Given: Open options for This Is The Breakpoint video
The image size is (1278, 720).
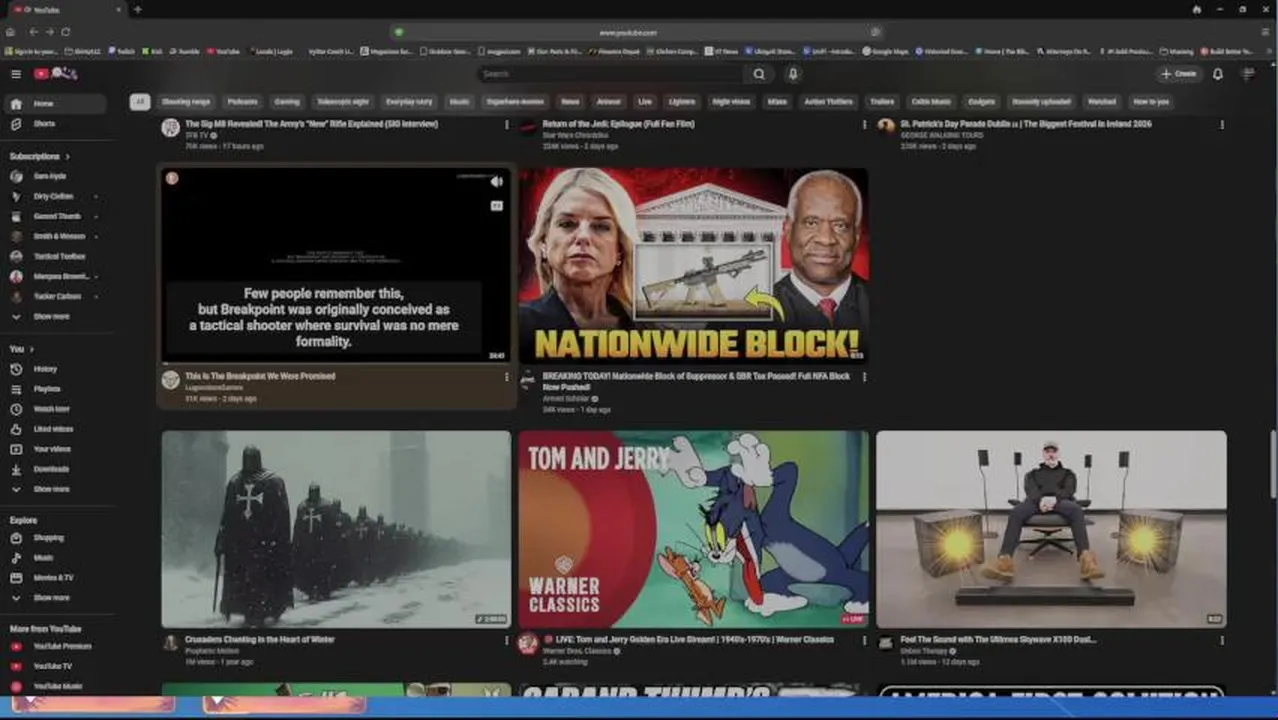Looking at the screenshot, I should tap(506, 377).
